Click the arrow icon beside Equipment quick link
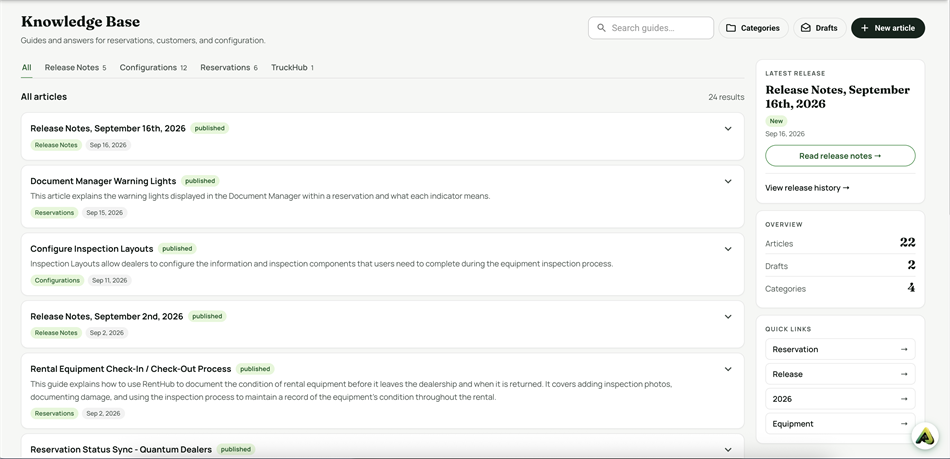 click(904, 424)
